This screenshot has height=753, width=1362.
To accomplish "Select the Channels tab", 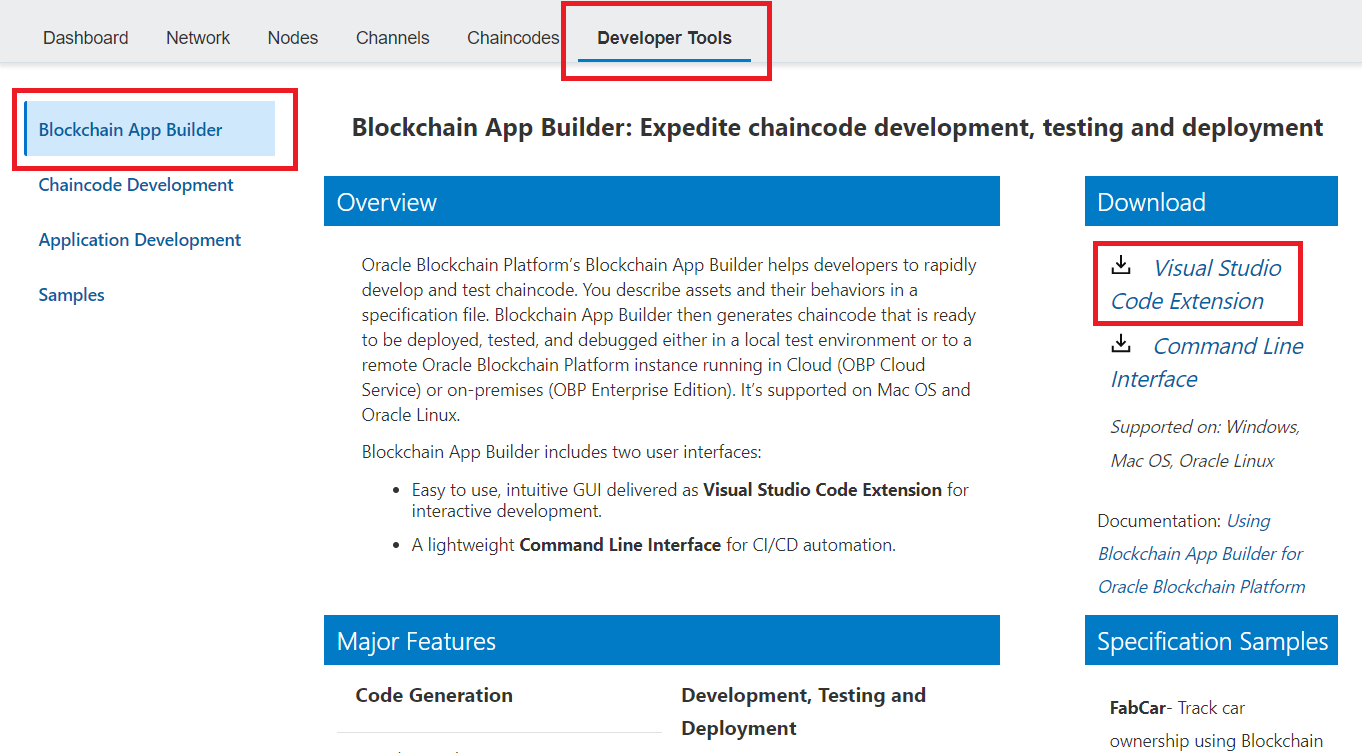I will [393, 38].
